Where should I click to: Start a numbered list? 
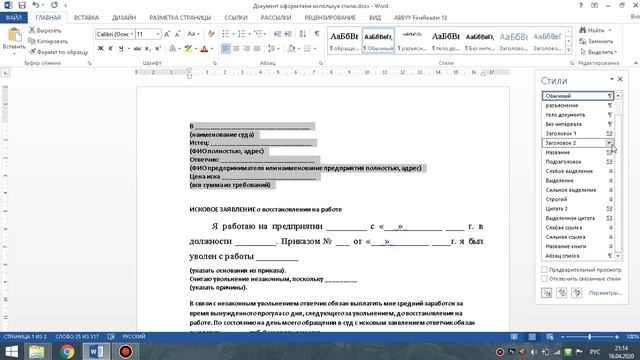(x=242, y=34)
